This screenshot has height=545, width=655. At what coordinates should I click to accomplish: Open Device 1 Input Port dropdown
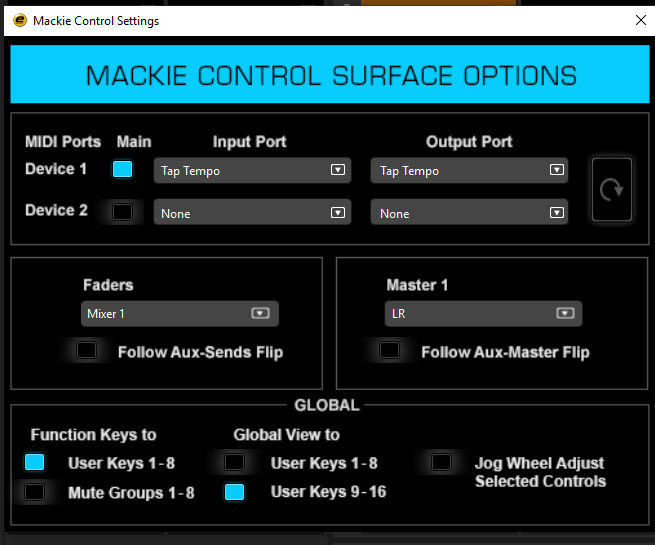click(252, 170)
